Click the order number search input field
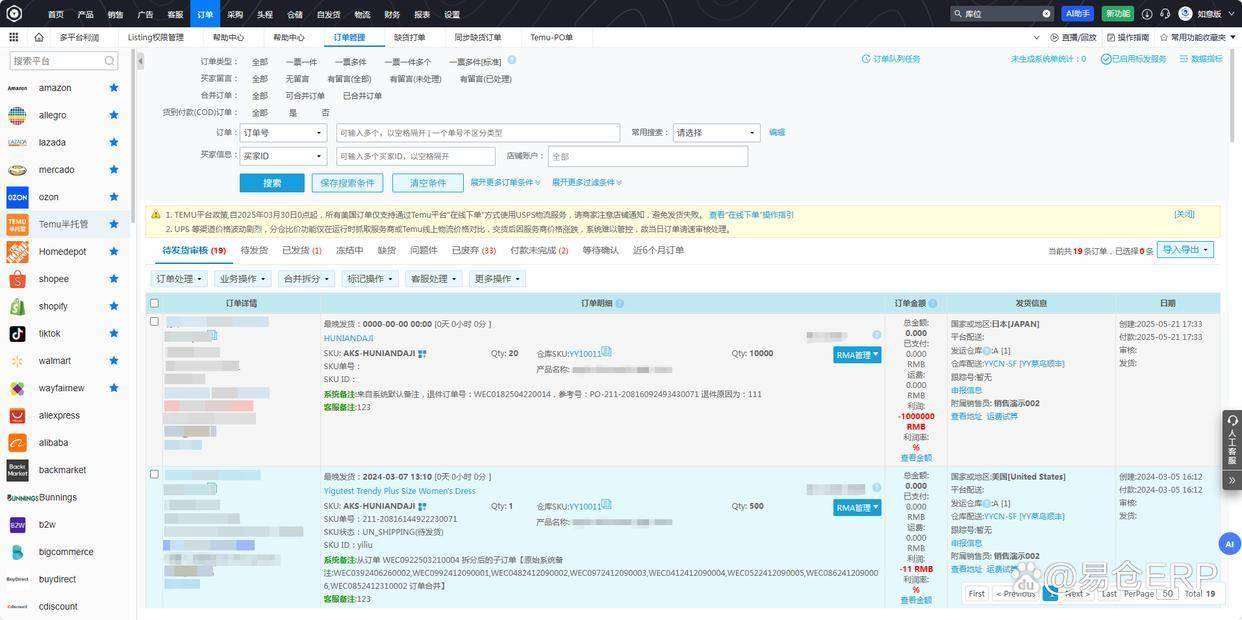 (x=478, y=130)
